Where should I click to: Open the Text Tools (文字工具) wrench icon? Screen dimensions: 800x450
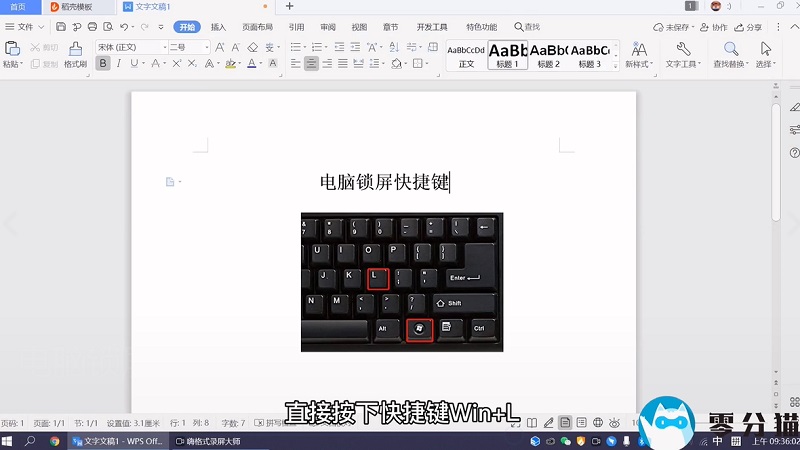(x=684, y=50)
